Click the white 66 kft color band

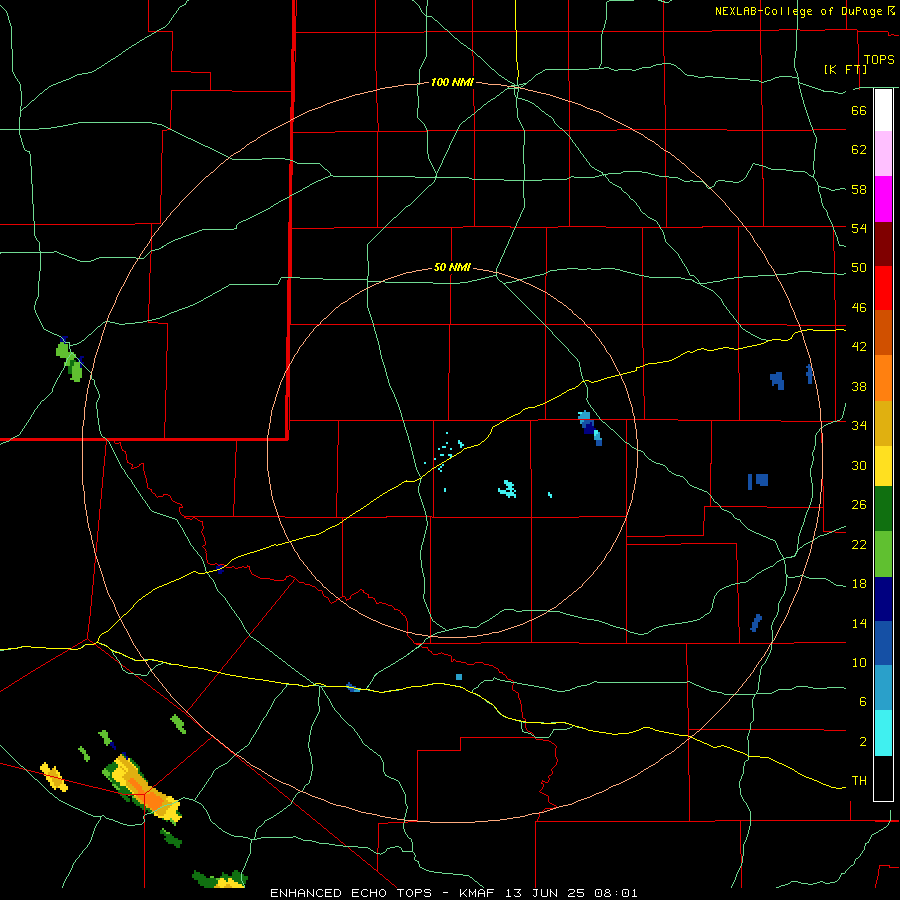pos(883,110)
